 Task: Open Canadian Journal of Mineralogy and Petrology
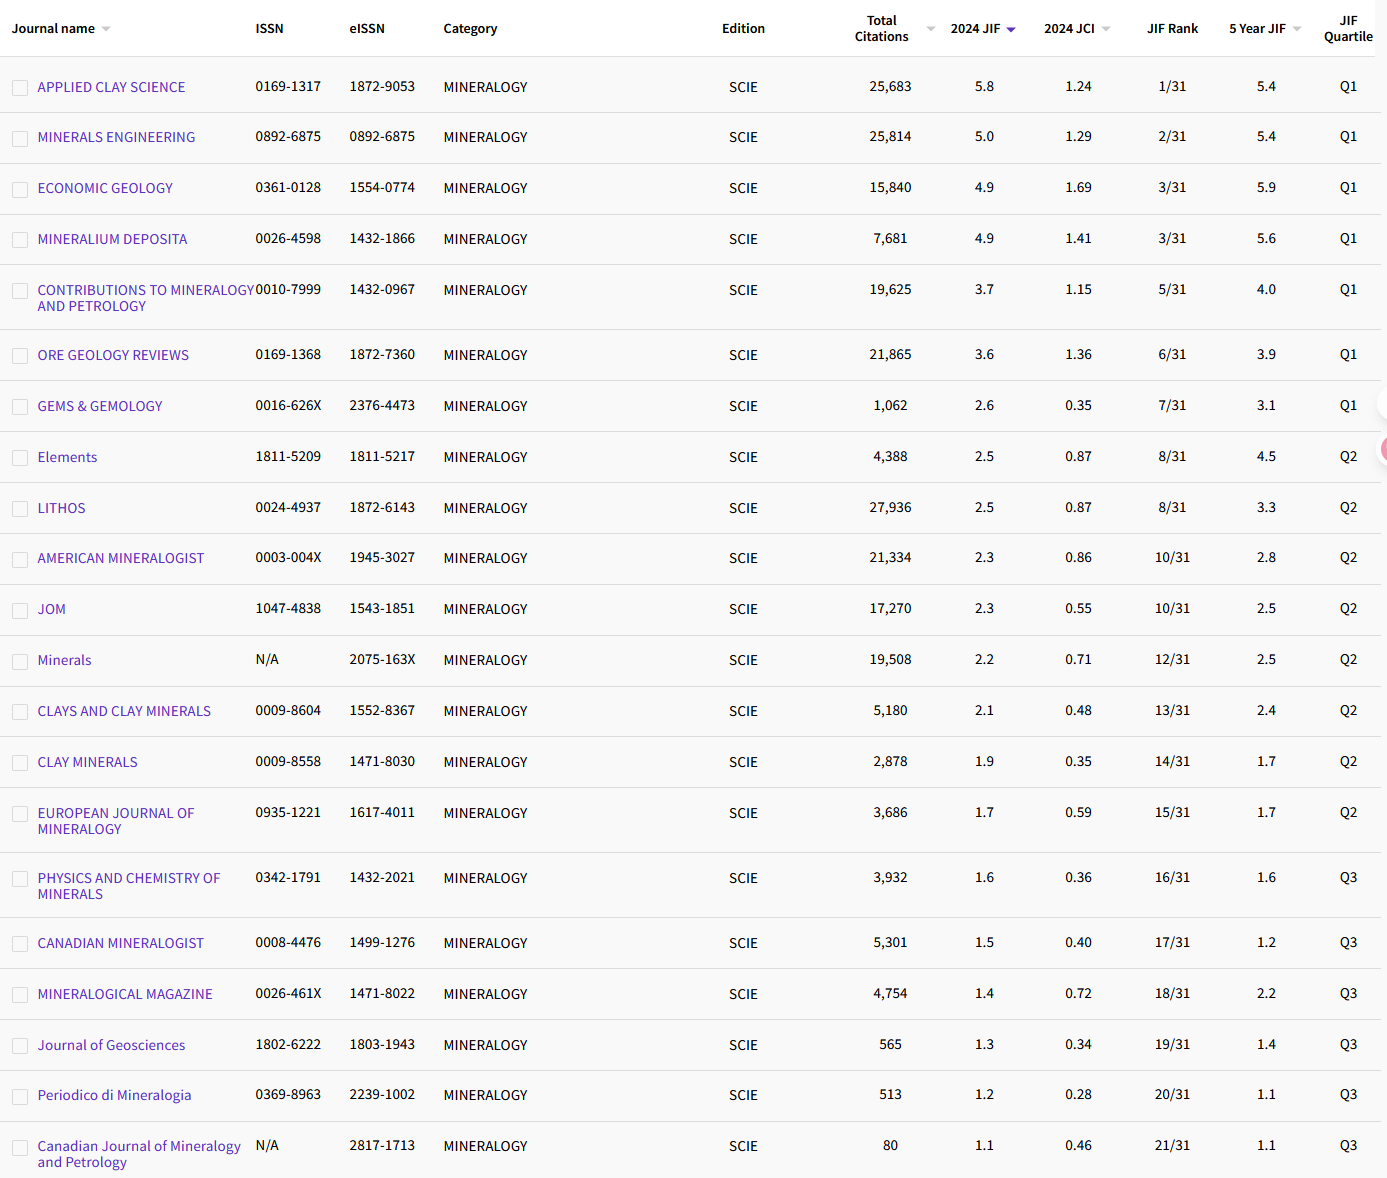coord(139,1154)
